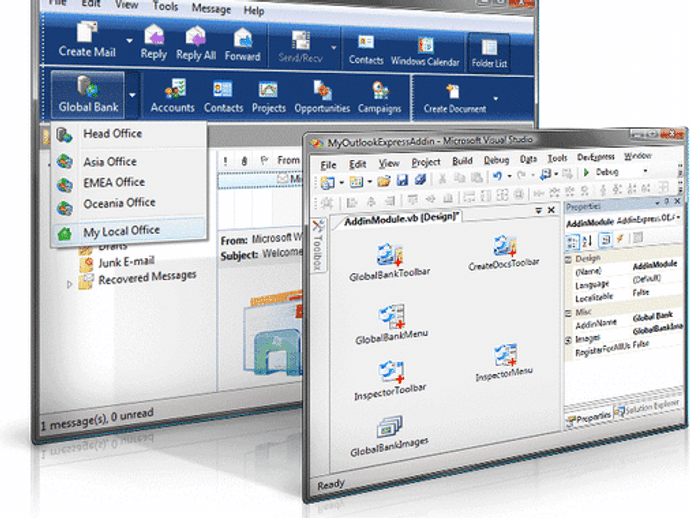Select the GlobalBankImages component
The width and height of the screenshot is (690, 518).
pos(389,437)
